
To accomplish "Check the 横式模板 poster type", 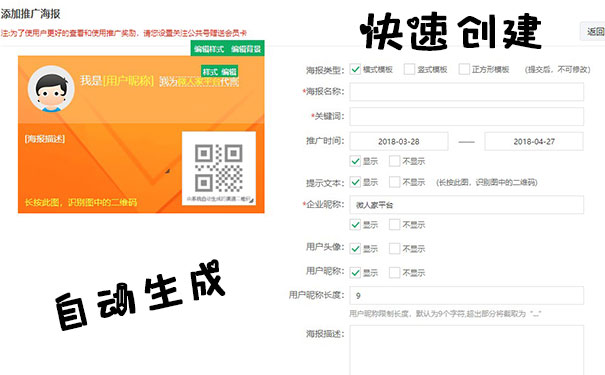I will pos(355,69).
